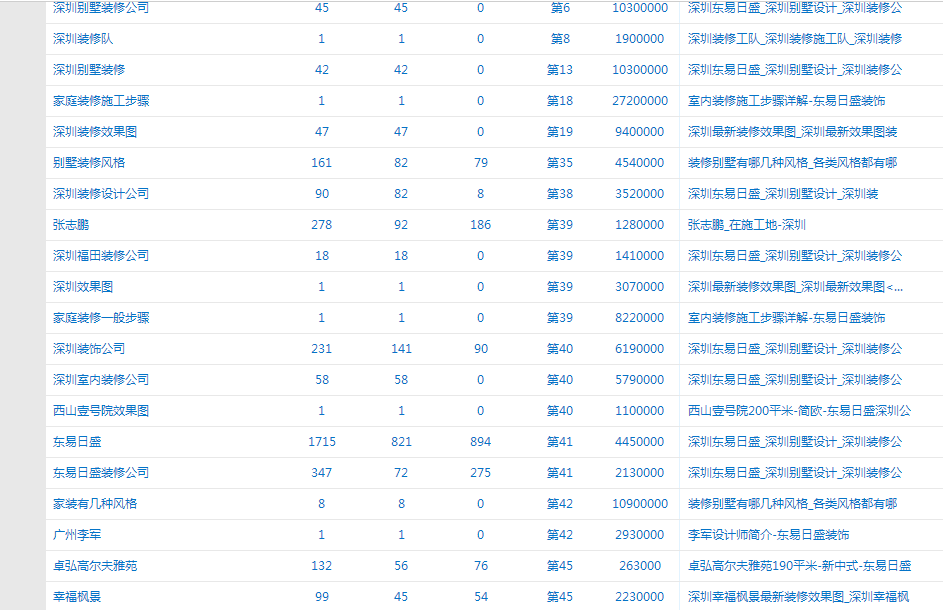Select index value 161 for 别墅装修风格

[322, 163]
